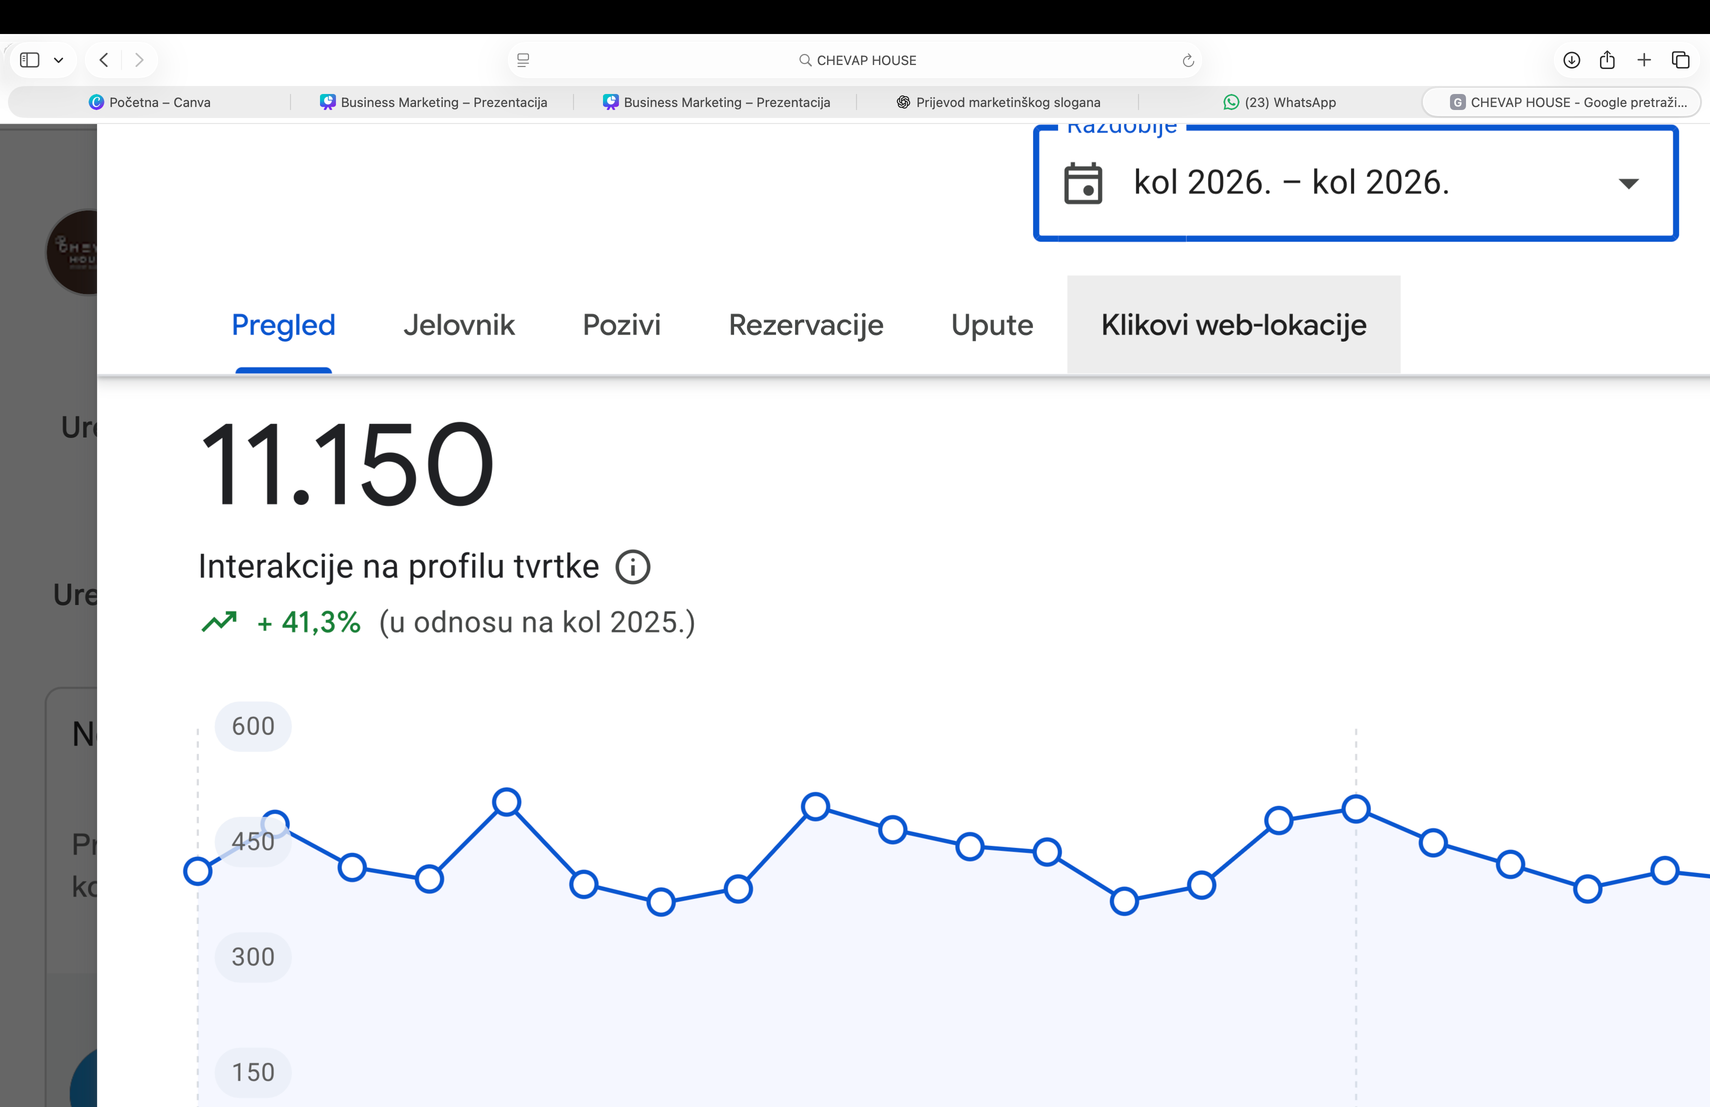Image resolution: width=1710 pixels, height=1107 pixels.
Task: Focus the CHEVAP HOUSE address field
Action: pyautogui.click(x=857, y=60)
